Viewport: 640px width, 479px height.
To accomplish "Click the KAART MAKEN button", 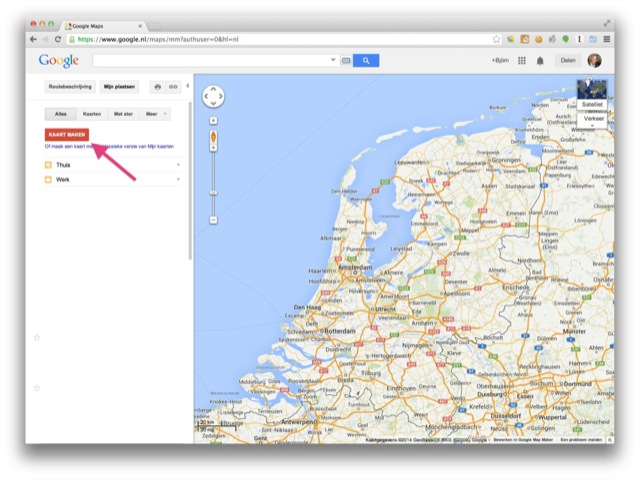I will click(67, 135).
